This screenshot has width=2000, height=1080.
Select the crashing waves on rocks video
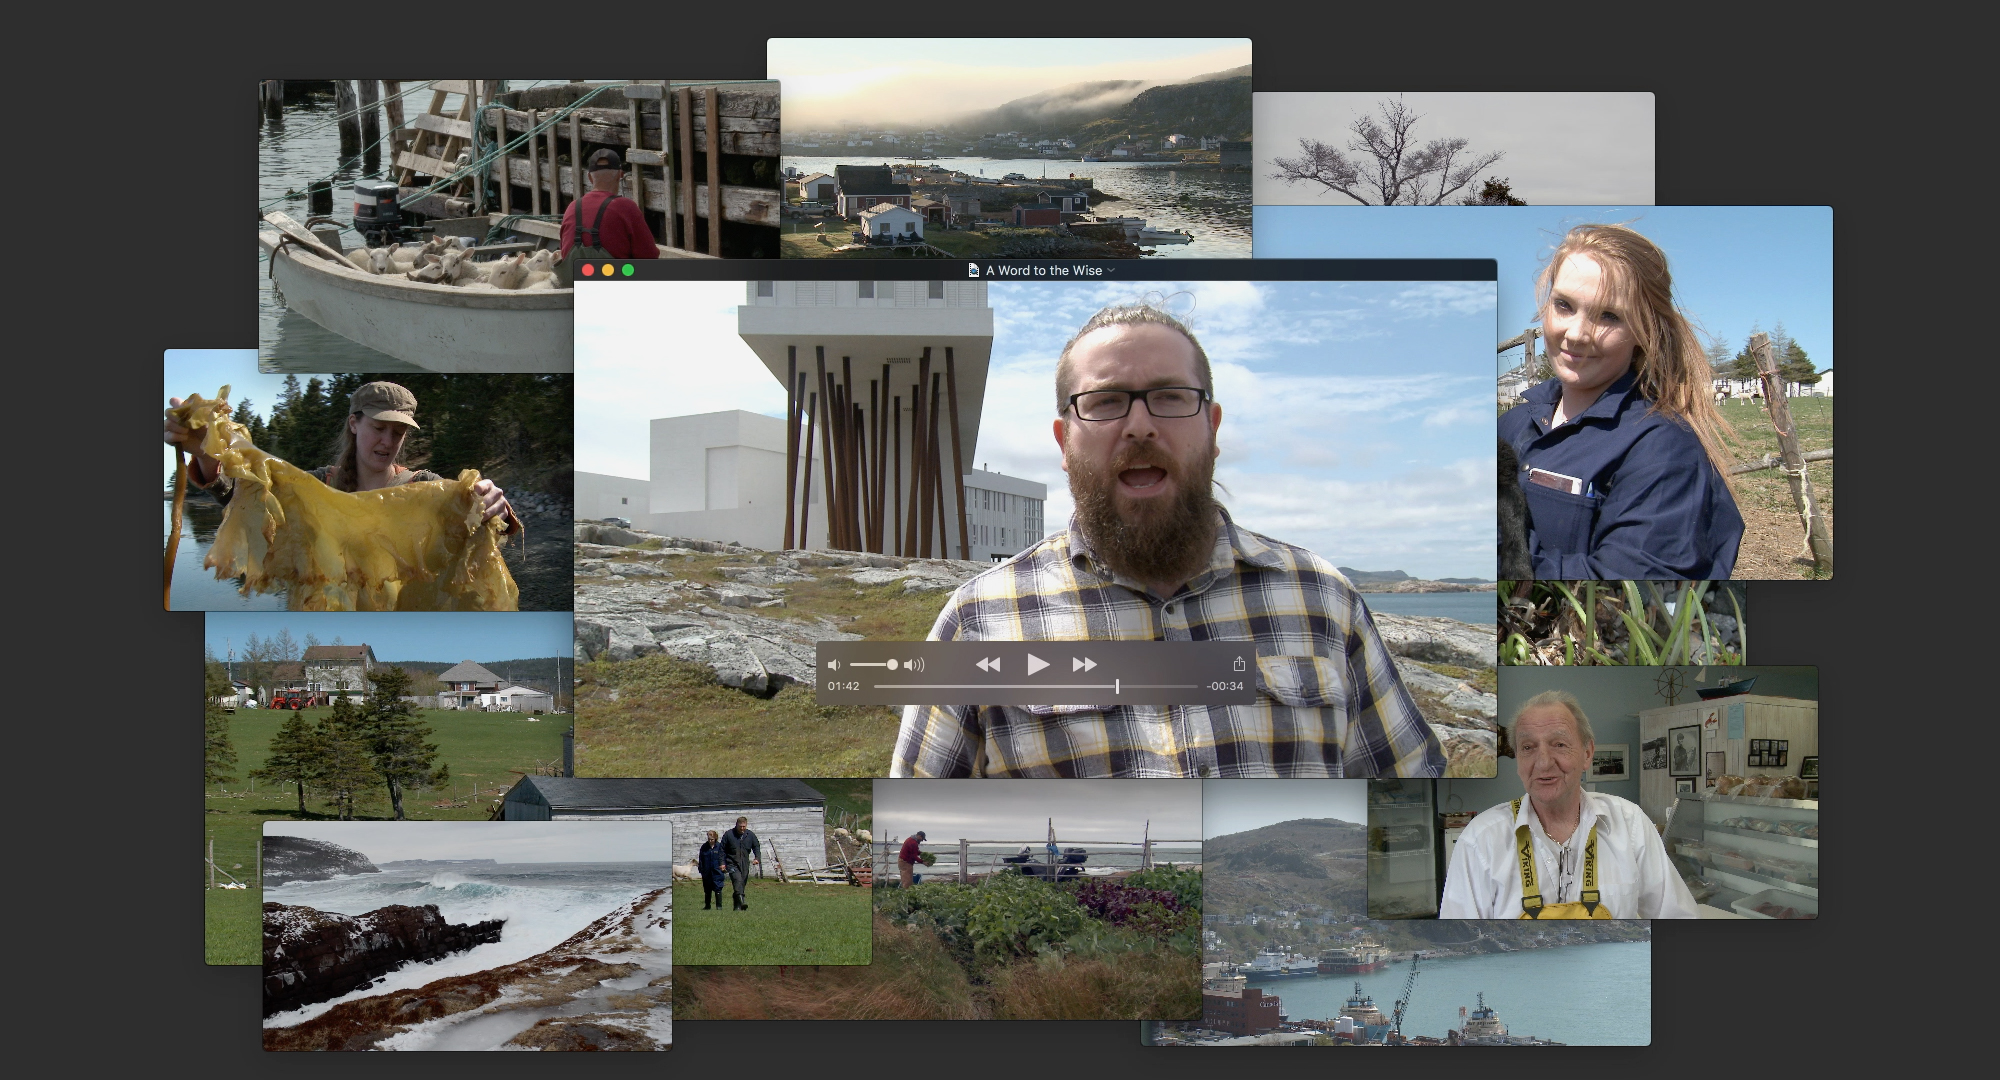click(x=467, y=936)
